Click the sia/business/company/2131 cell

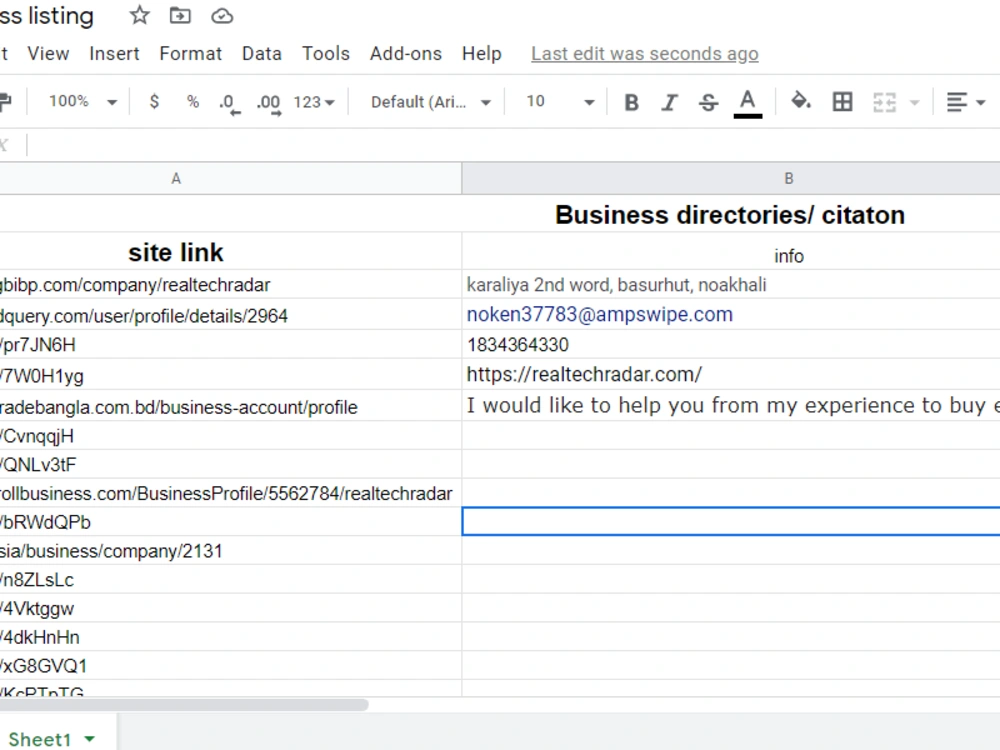tap(231, 550)
